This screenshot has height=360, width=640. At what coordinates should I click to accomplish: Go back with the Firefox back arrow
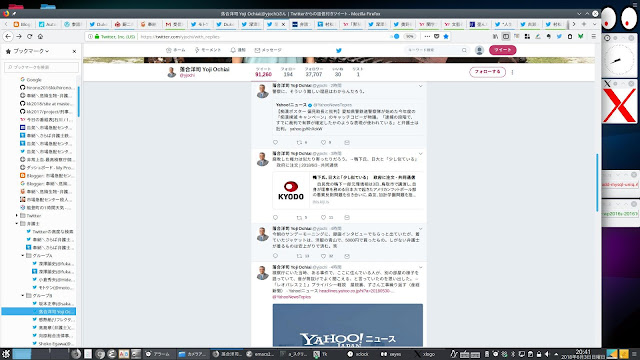click(x=8, y=36)
